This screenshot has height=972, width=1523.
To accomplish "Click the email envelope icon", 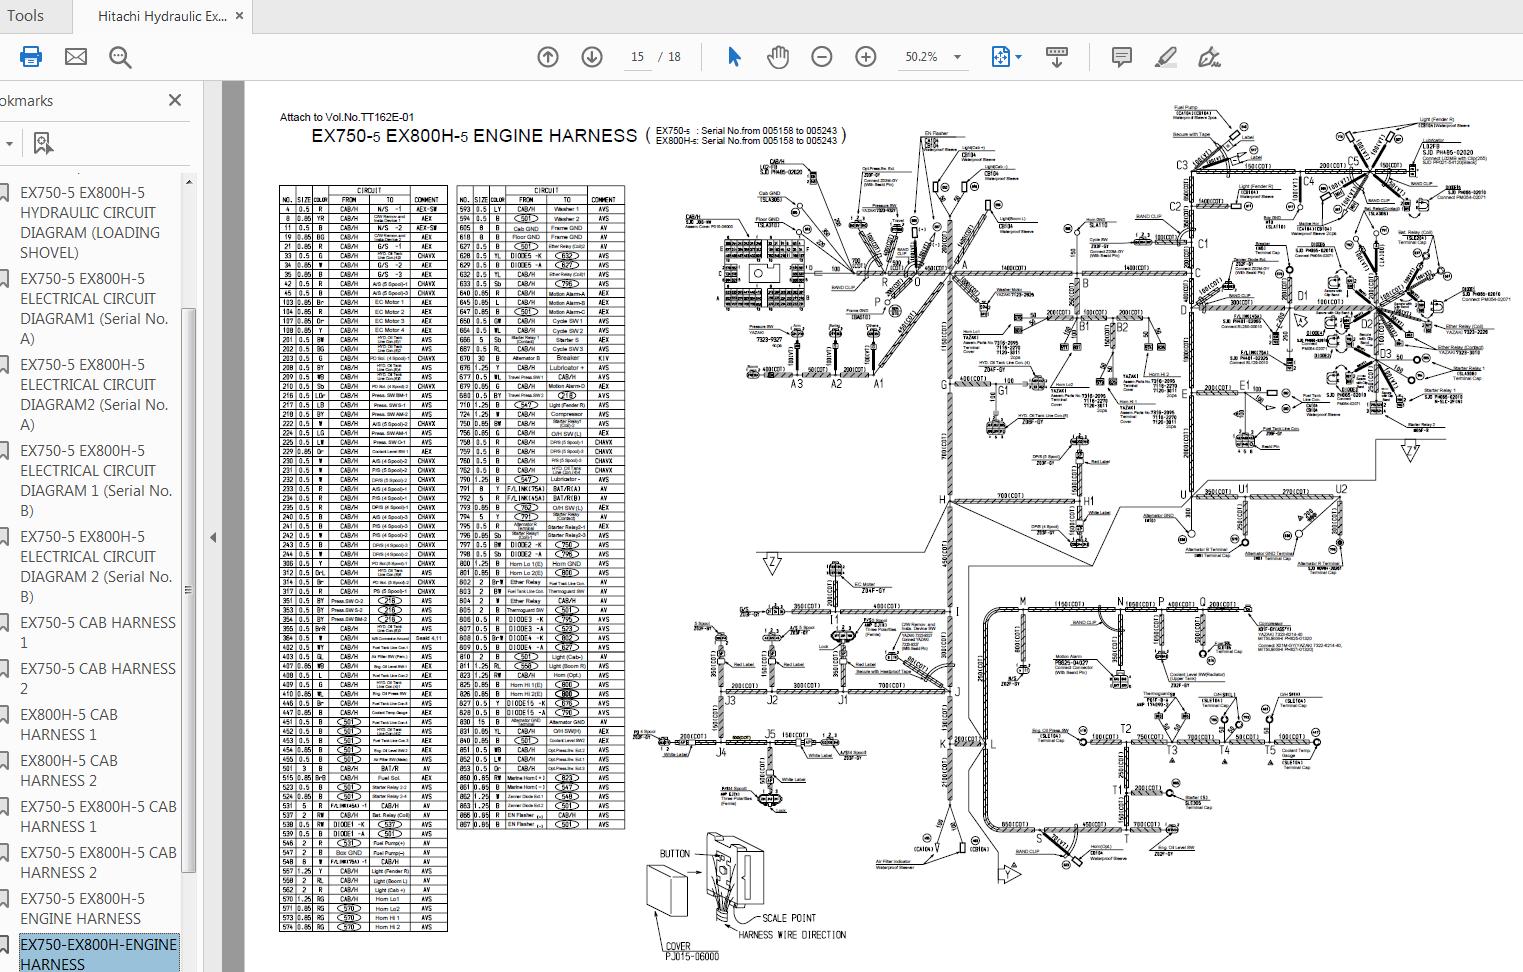I will point(76,57).
